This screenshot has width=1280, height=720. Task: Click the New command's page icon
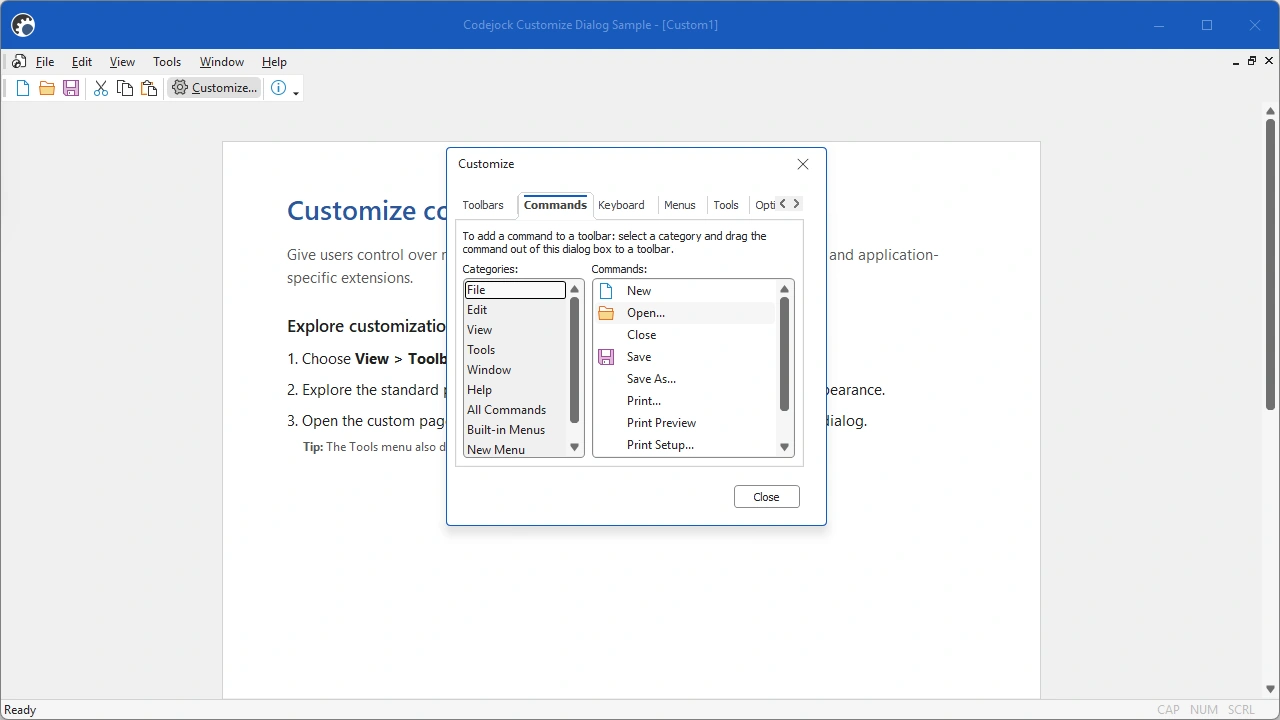[x=606, y=291]
